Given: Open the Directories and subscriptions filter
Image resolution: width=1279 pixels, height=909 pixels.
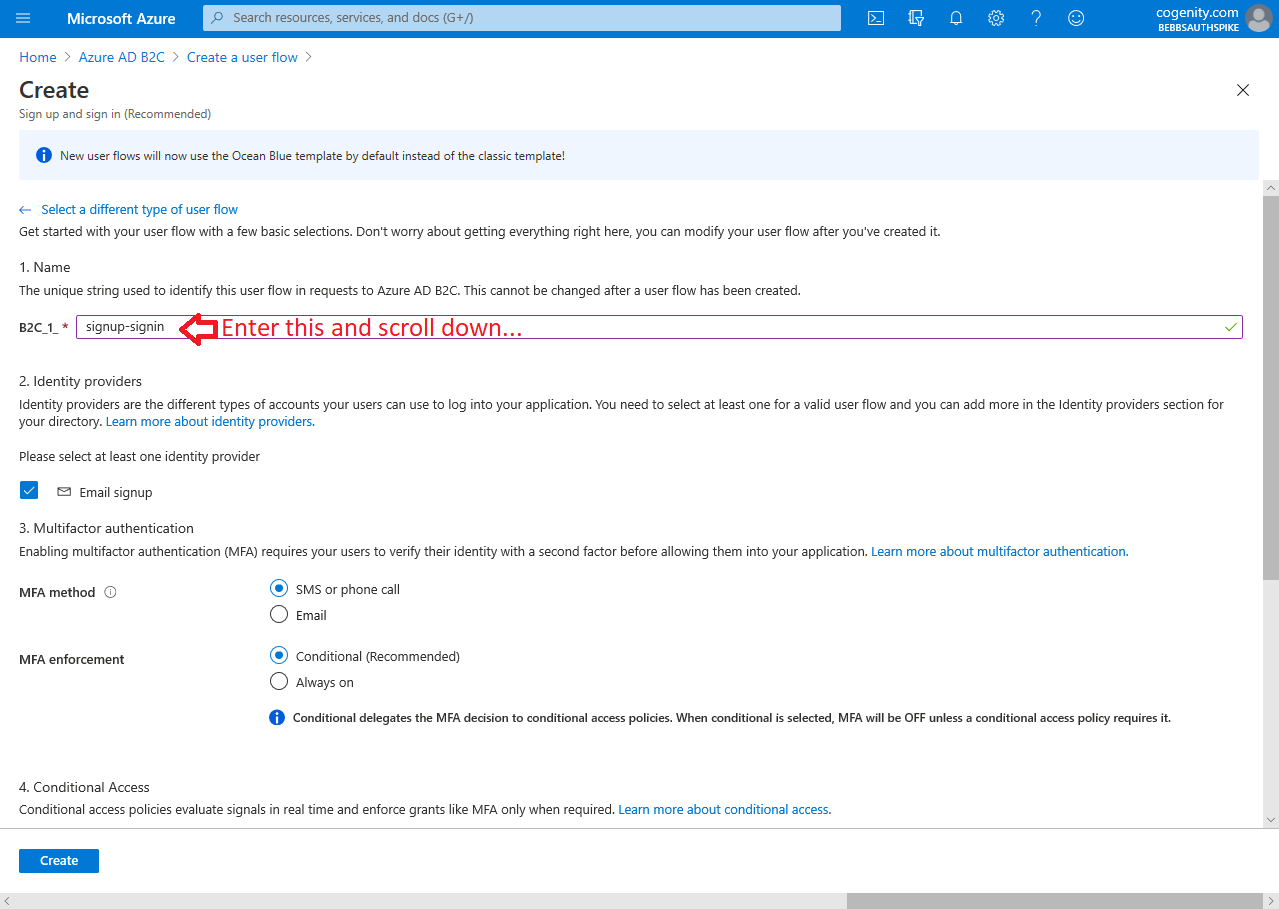Looking at the screenshot, I should (x=915, y=18).
